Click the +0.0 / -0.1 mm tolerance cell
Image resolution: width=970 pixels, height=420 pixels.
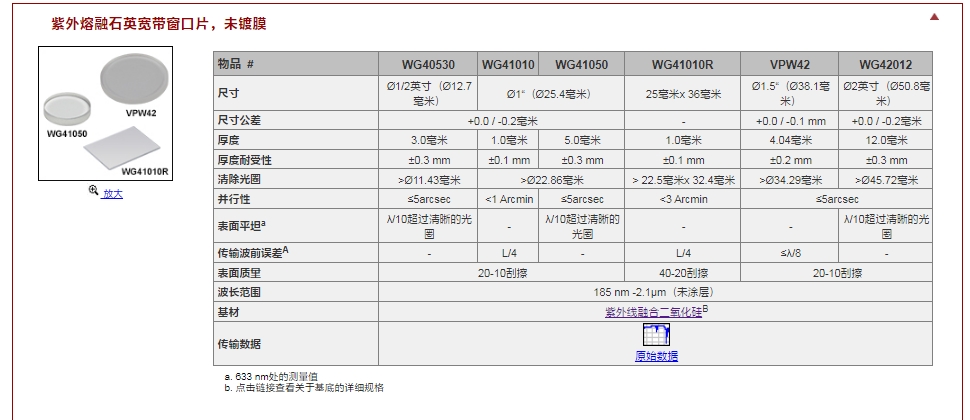pos(789,121)
